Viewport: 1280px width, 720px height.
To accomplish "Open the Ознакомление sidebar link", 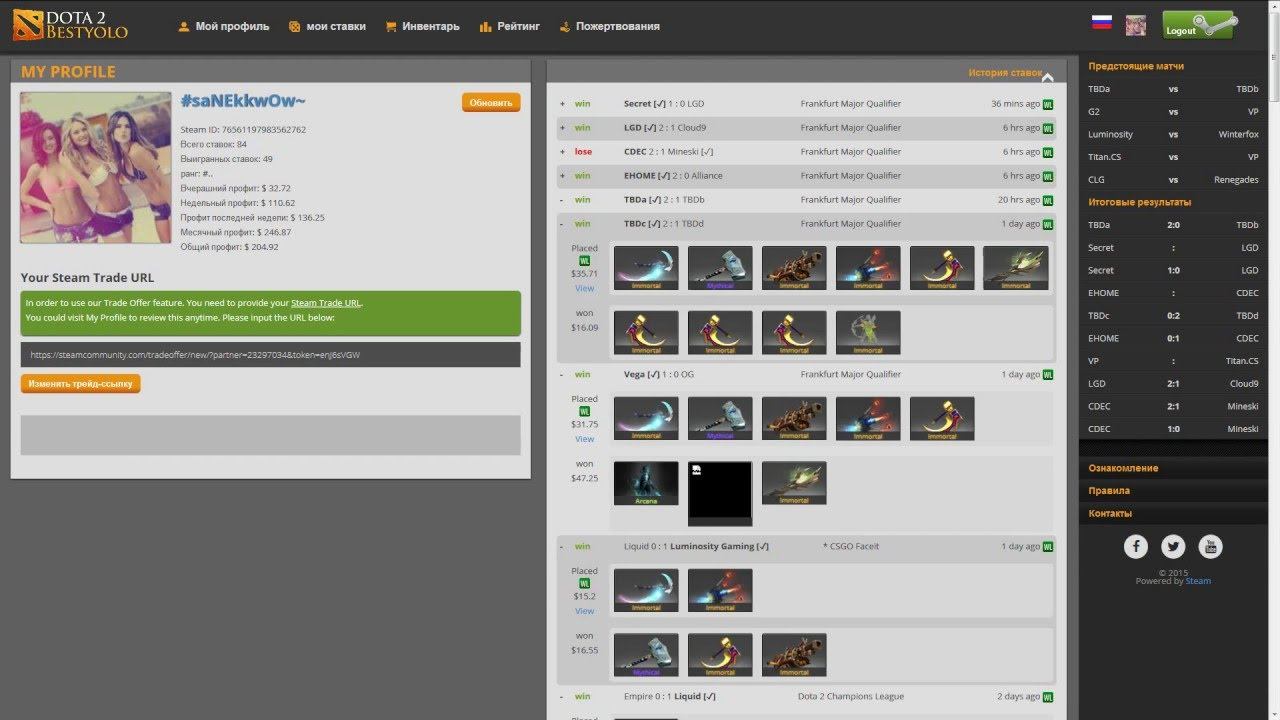I will point(1124,468).
